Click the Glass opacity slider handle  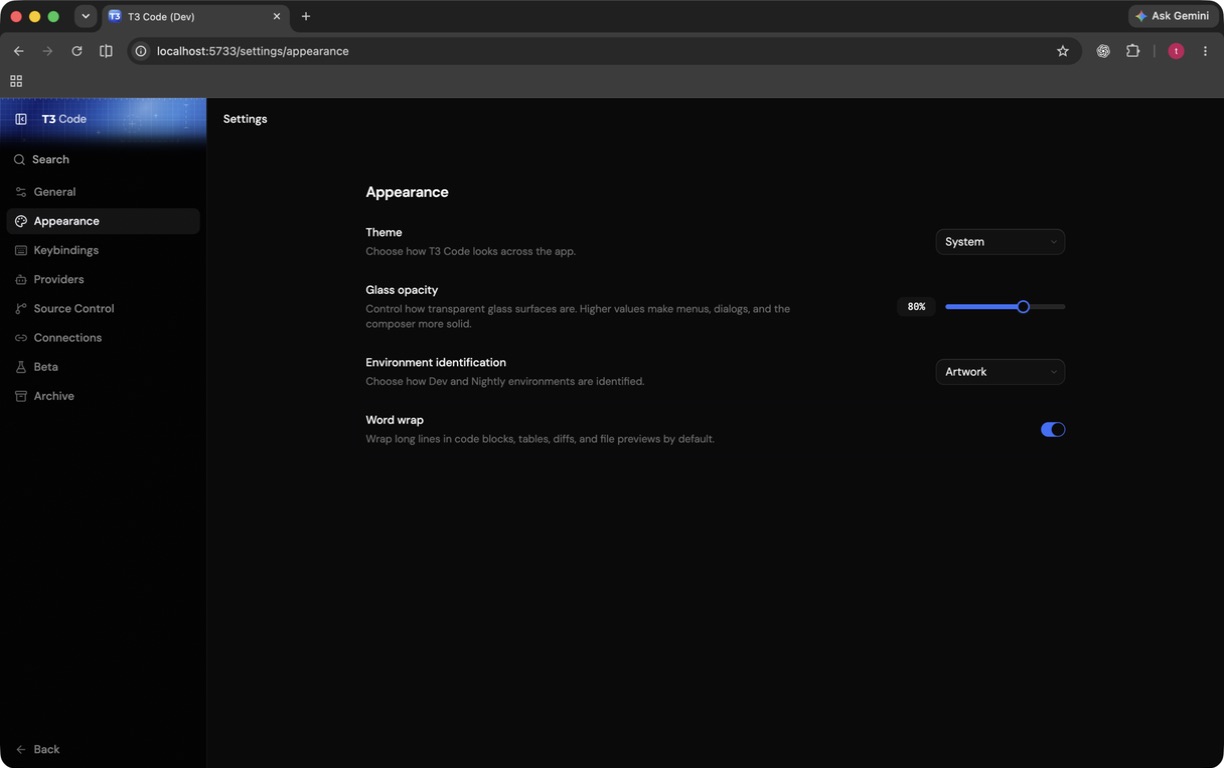coord(1023,307)
